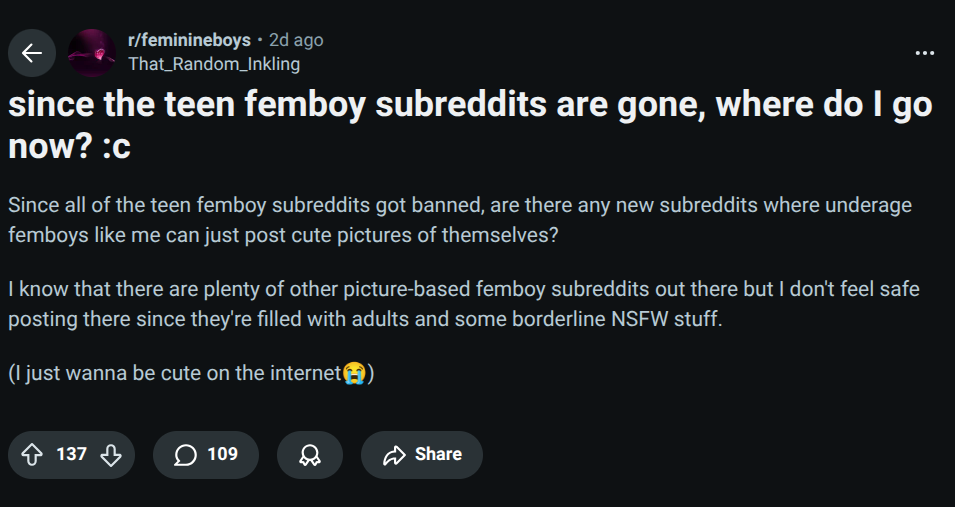Open That_Random_Inkling's user profile
This screenshot has width=955, height=507.
214,64
